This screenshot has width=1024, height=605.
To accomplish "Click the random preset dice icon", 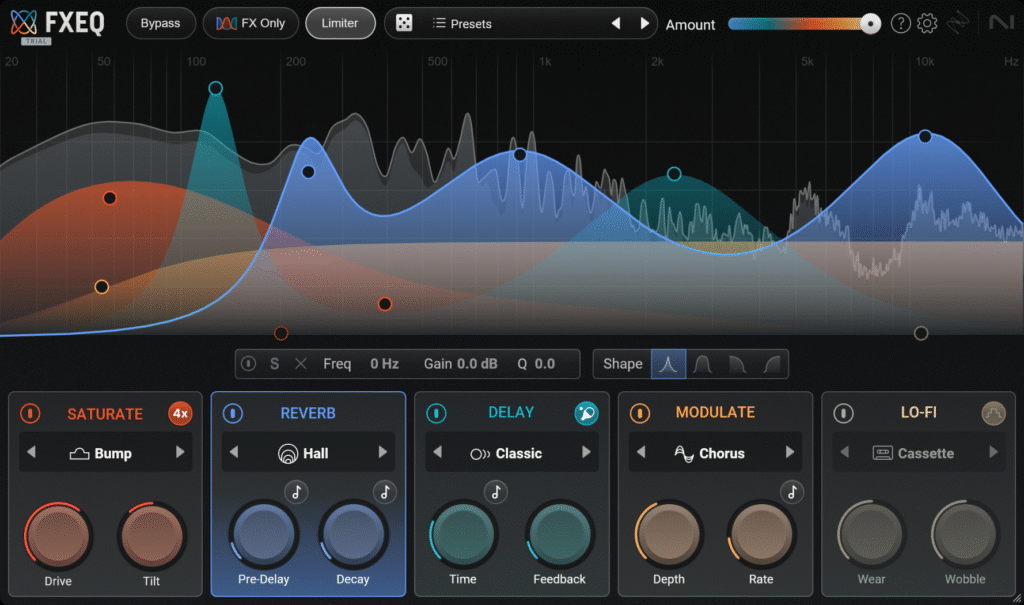I will [404, 23].
